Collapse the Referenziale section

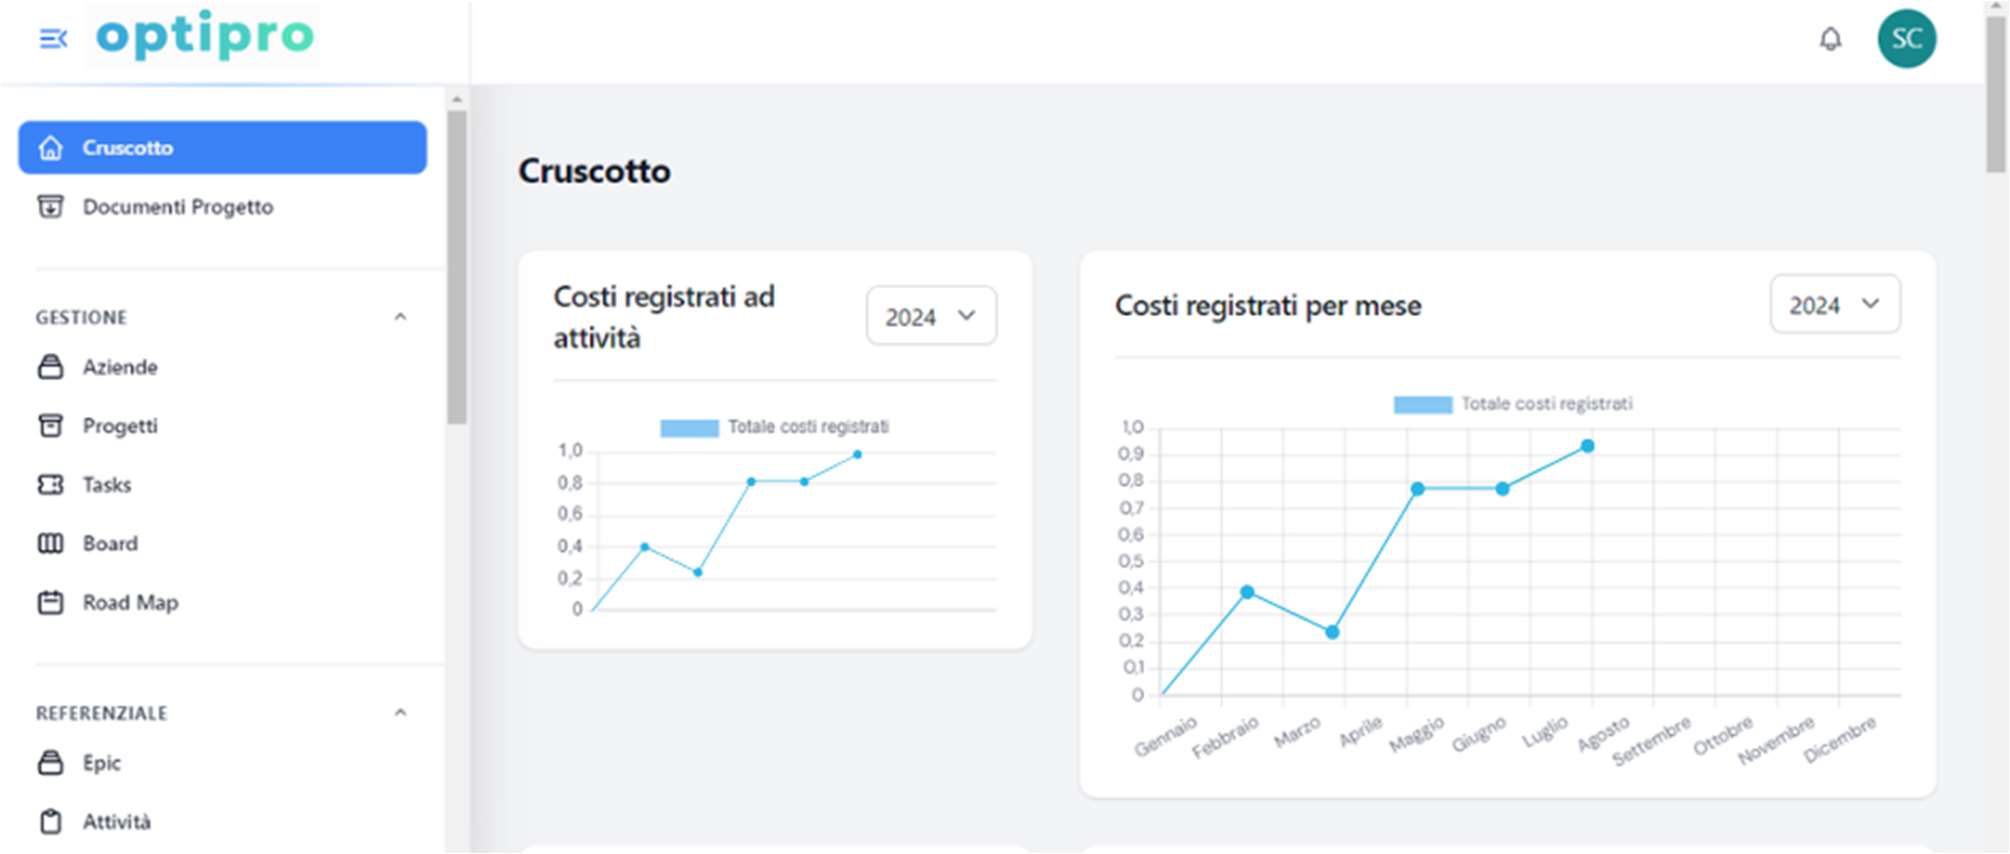400,713
